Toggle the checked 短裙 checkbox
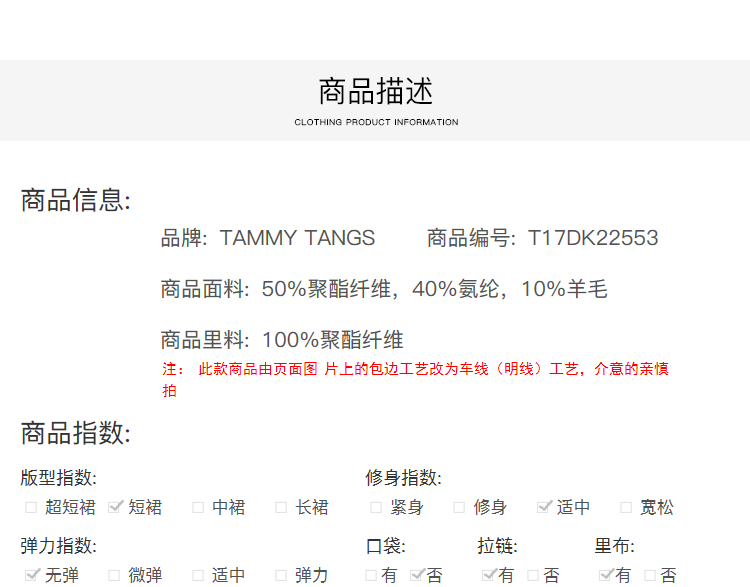The image size is (750, 587). [x=115, y=508]
